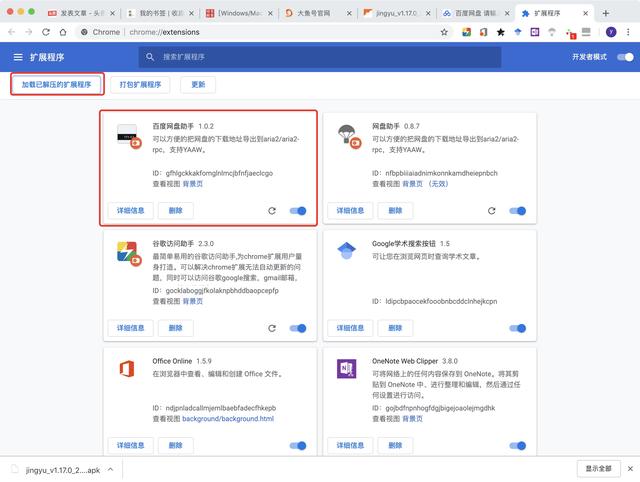Open details for 谷歌访问助手
This screenshot has width=640, height=482.
(131, 328)
